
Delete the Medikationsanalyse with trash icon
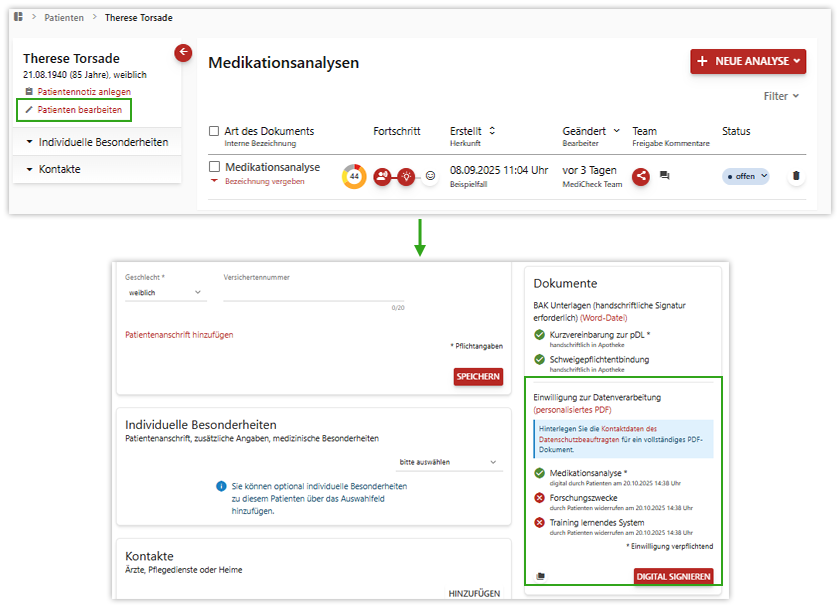point(796,176)
